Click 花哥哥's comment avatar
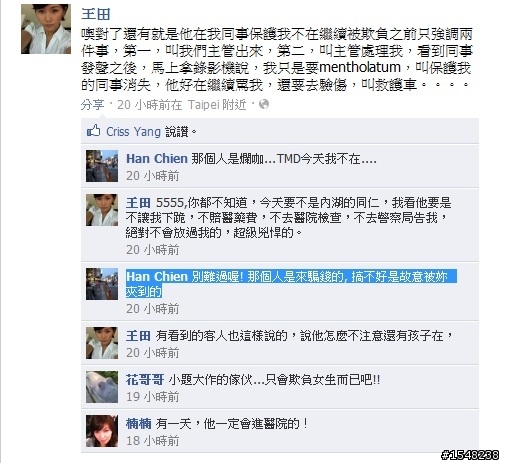Viewport: 506px width, 463px height. point(102,387)
